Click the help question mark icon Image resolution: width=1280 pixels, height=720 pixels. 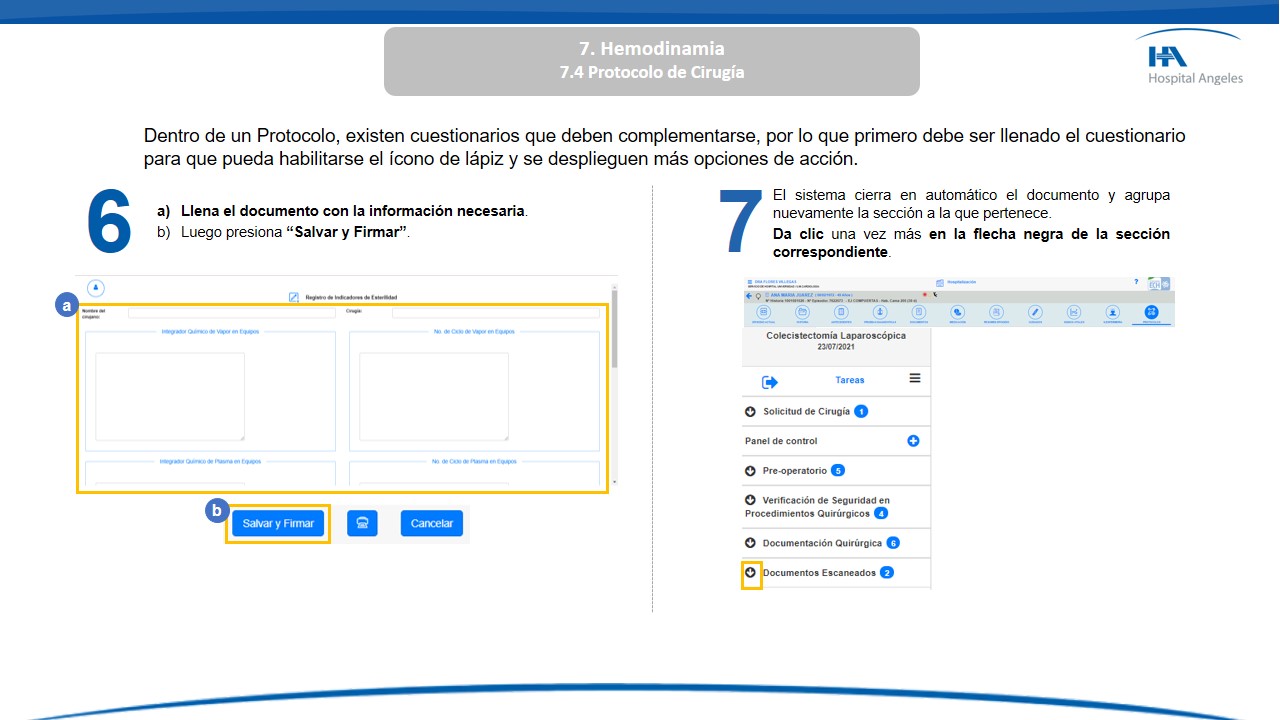tap(1135, 283)
